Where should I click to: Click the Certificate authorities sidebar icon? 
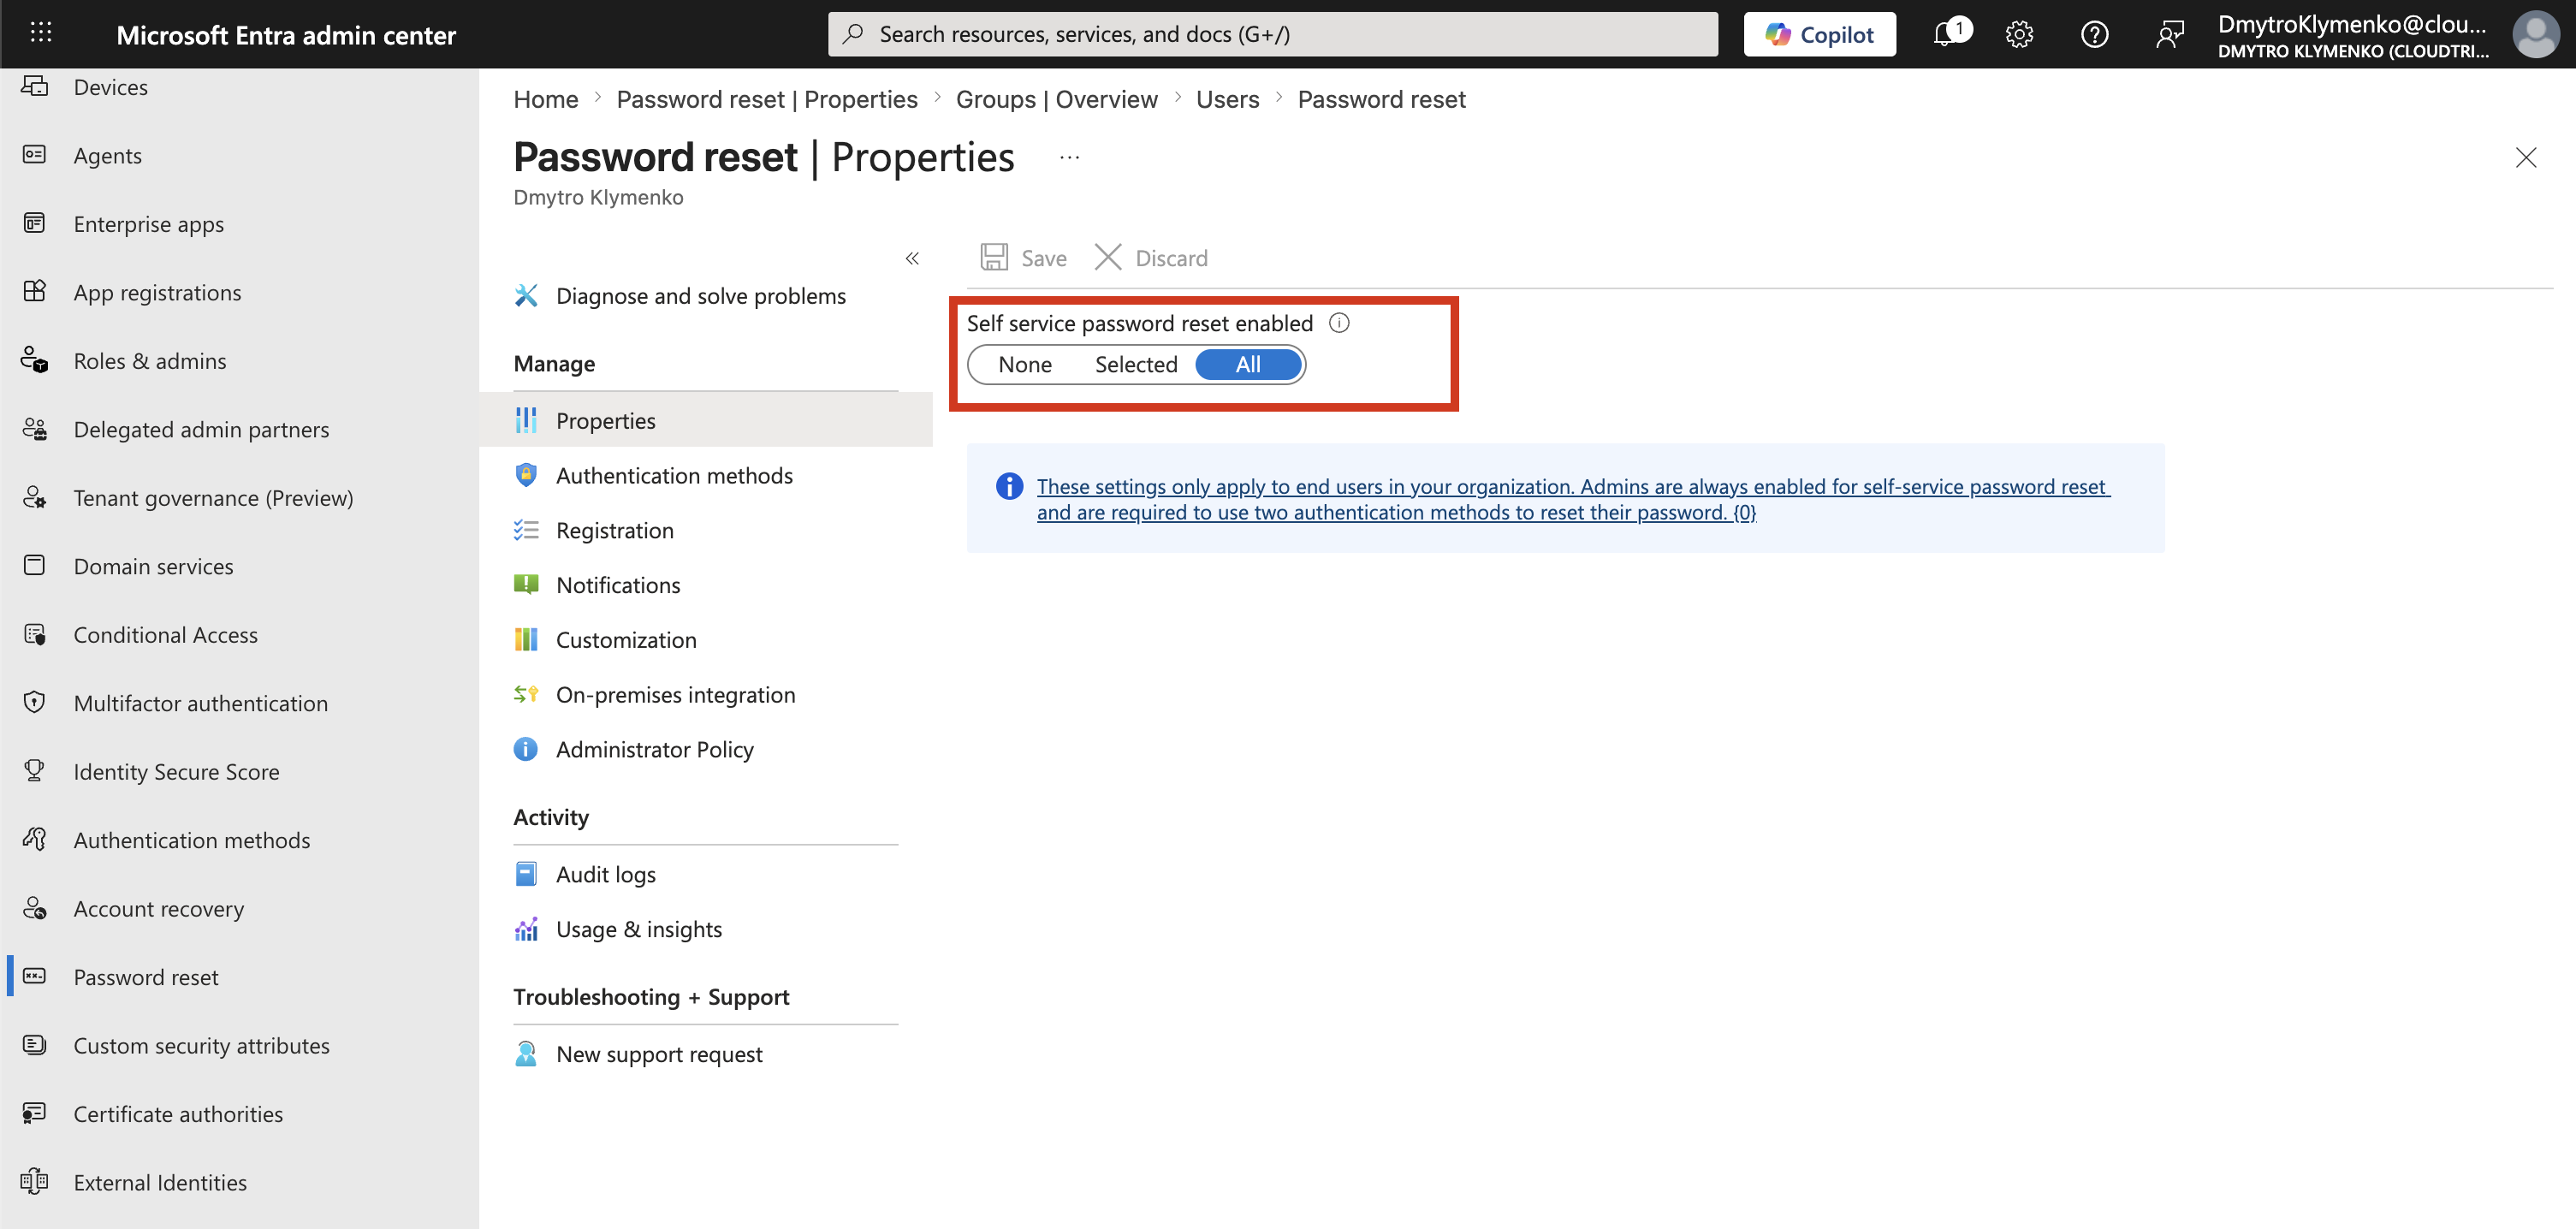click(x=35, y=1114)
